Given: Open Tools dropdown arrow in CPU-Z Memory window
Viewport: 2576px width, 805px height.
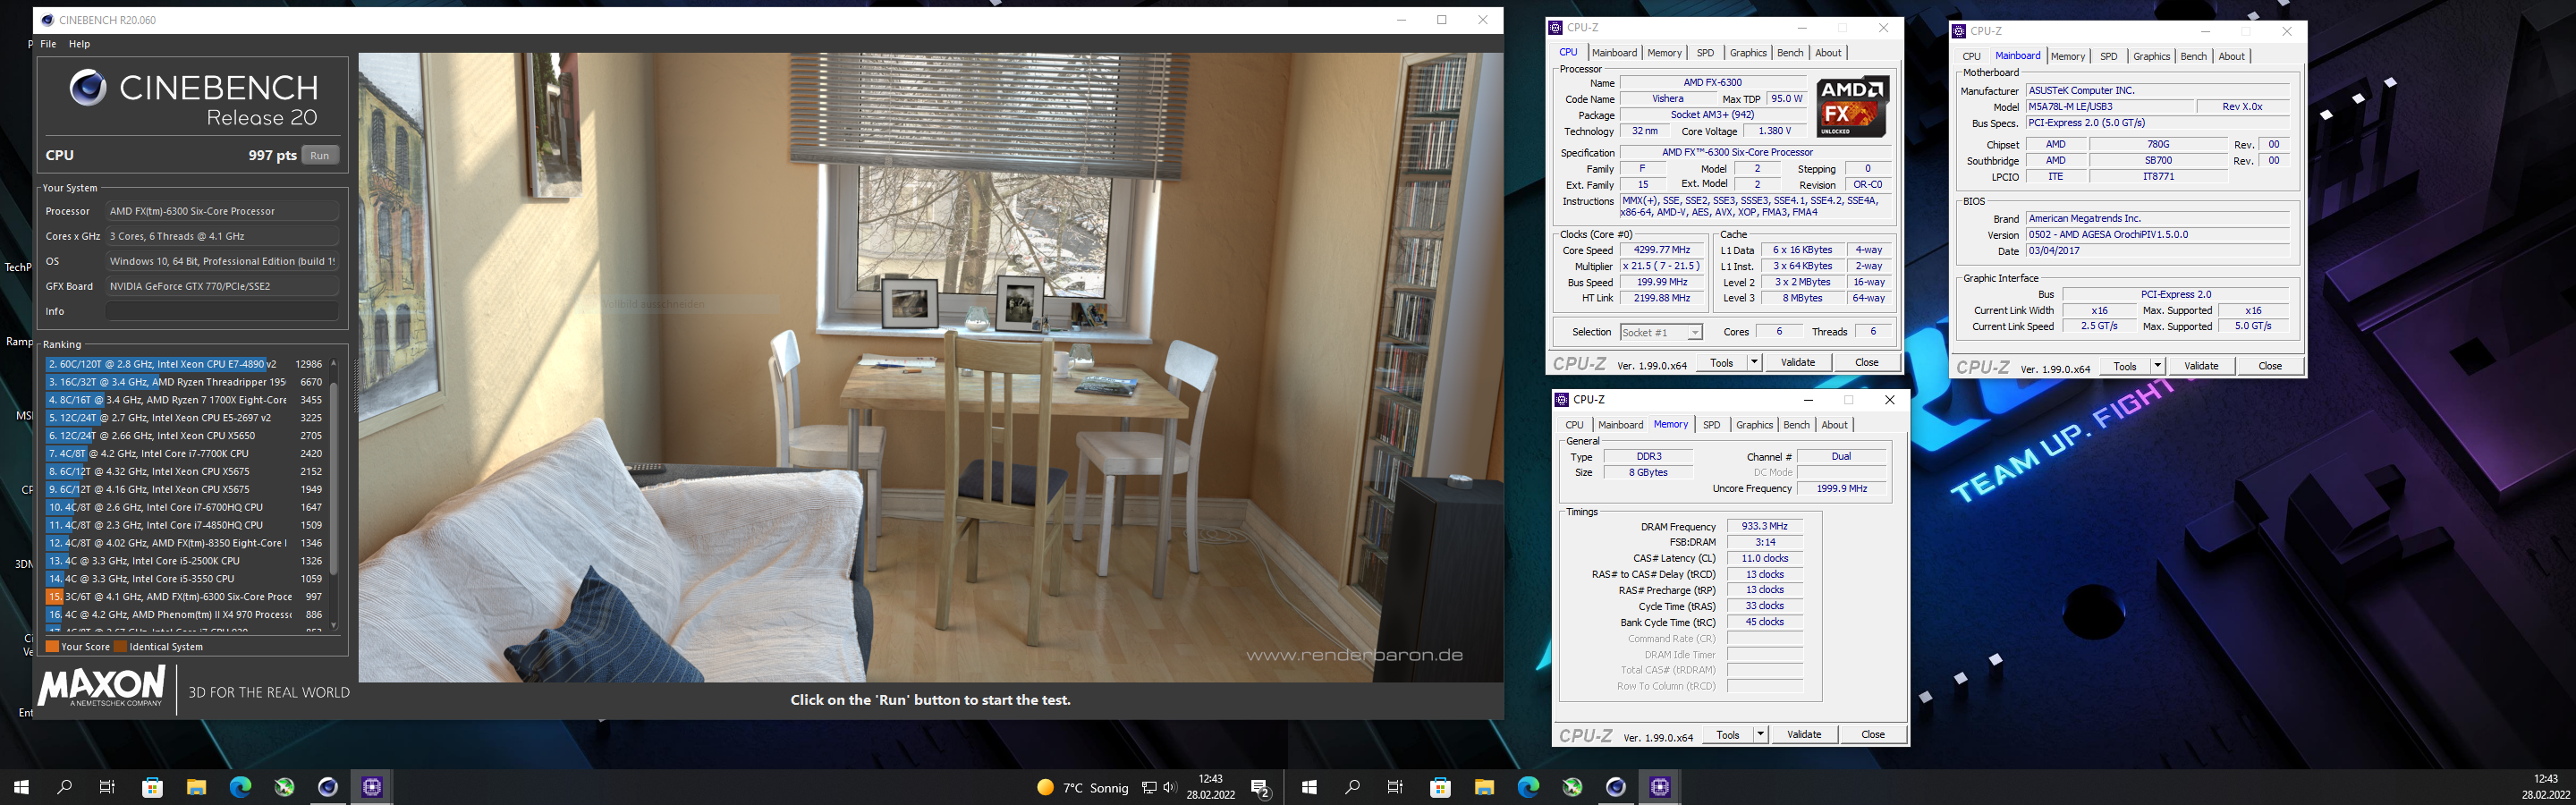Looking at the screenshot, I should coord(1760,734).
